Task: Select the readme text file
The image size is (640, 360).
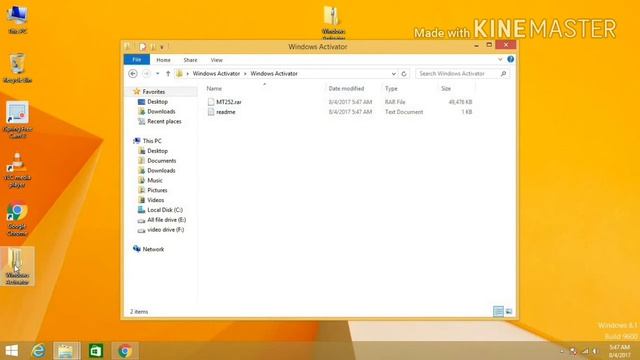Action: [226, 112]
